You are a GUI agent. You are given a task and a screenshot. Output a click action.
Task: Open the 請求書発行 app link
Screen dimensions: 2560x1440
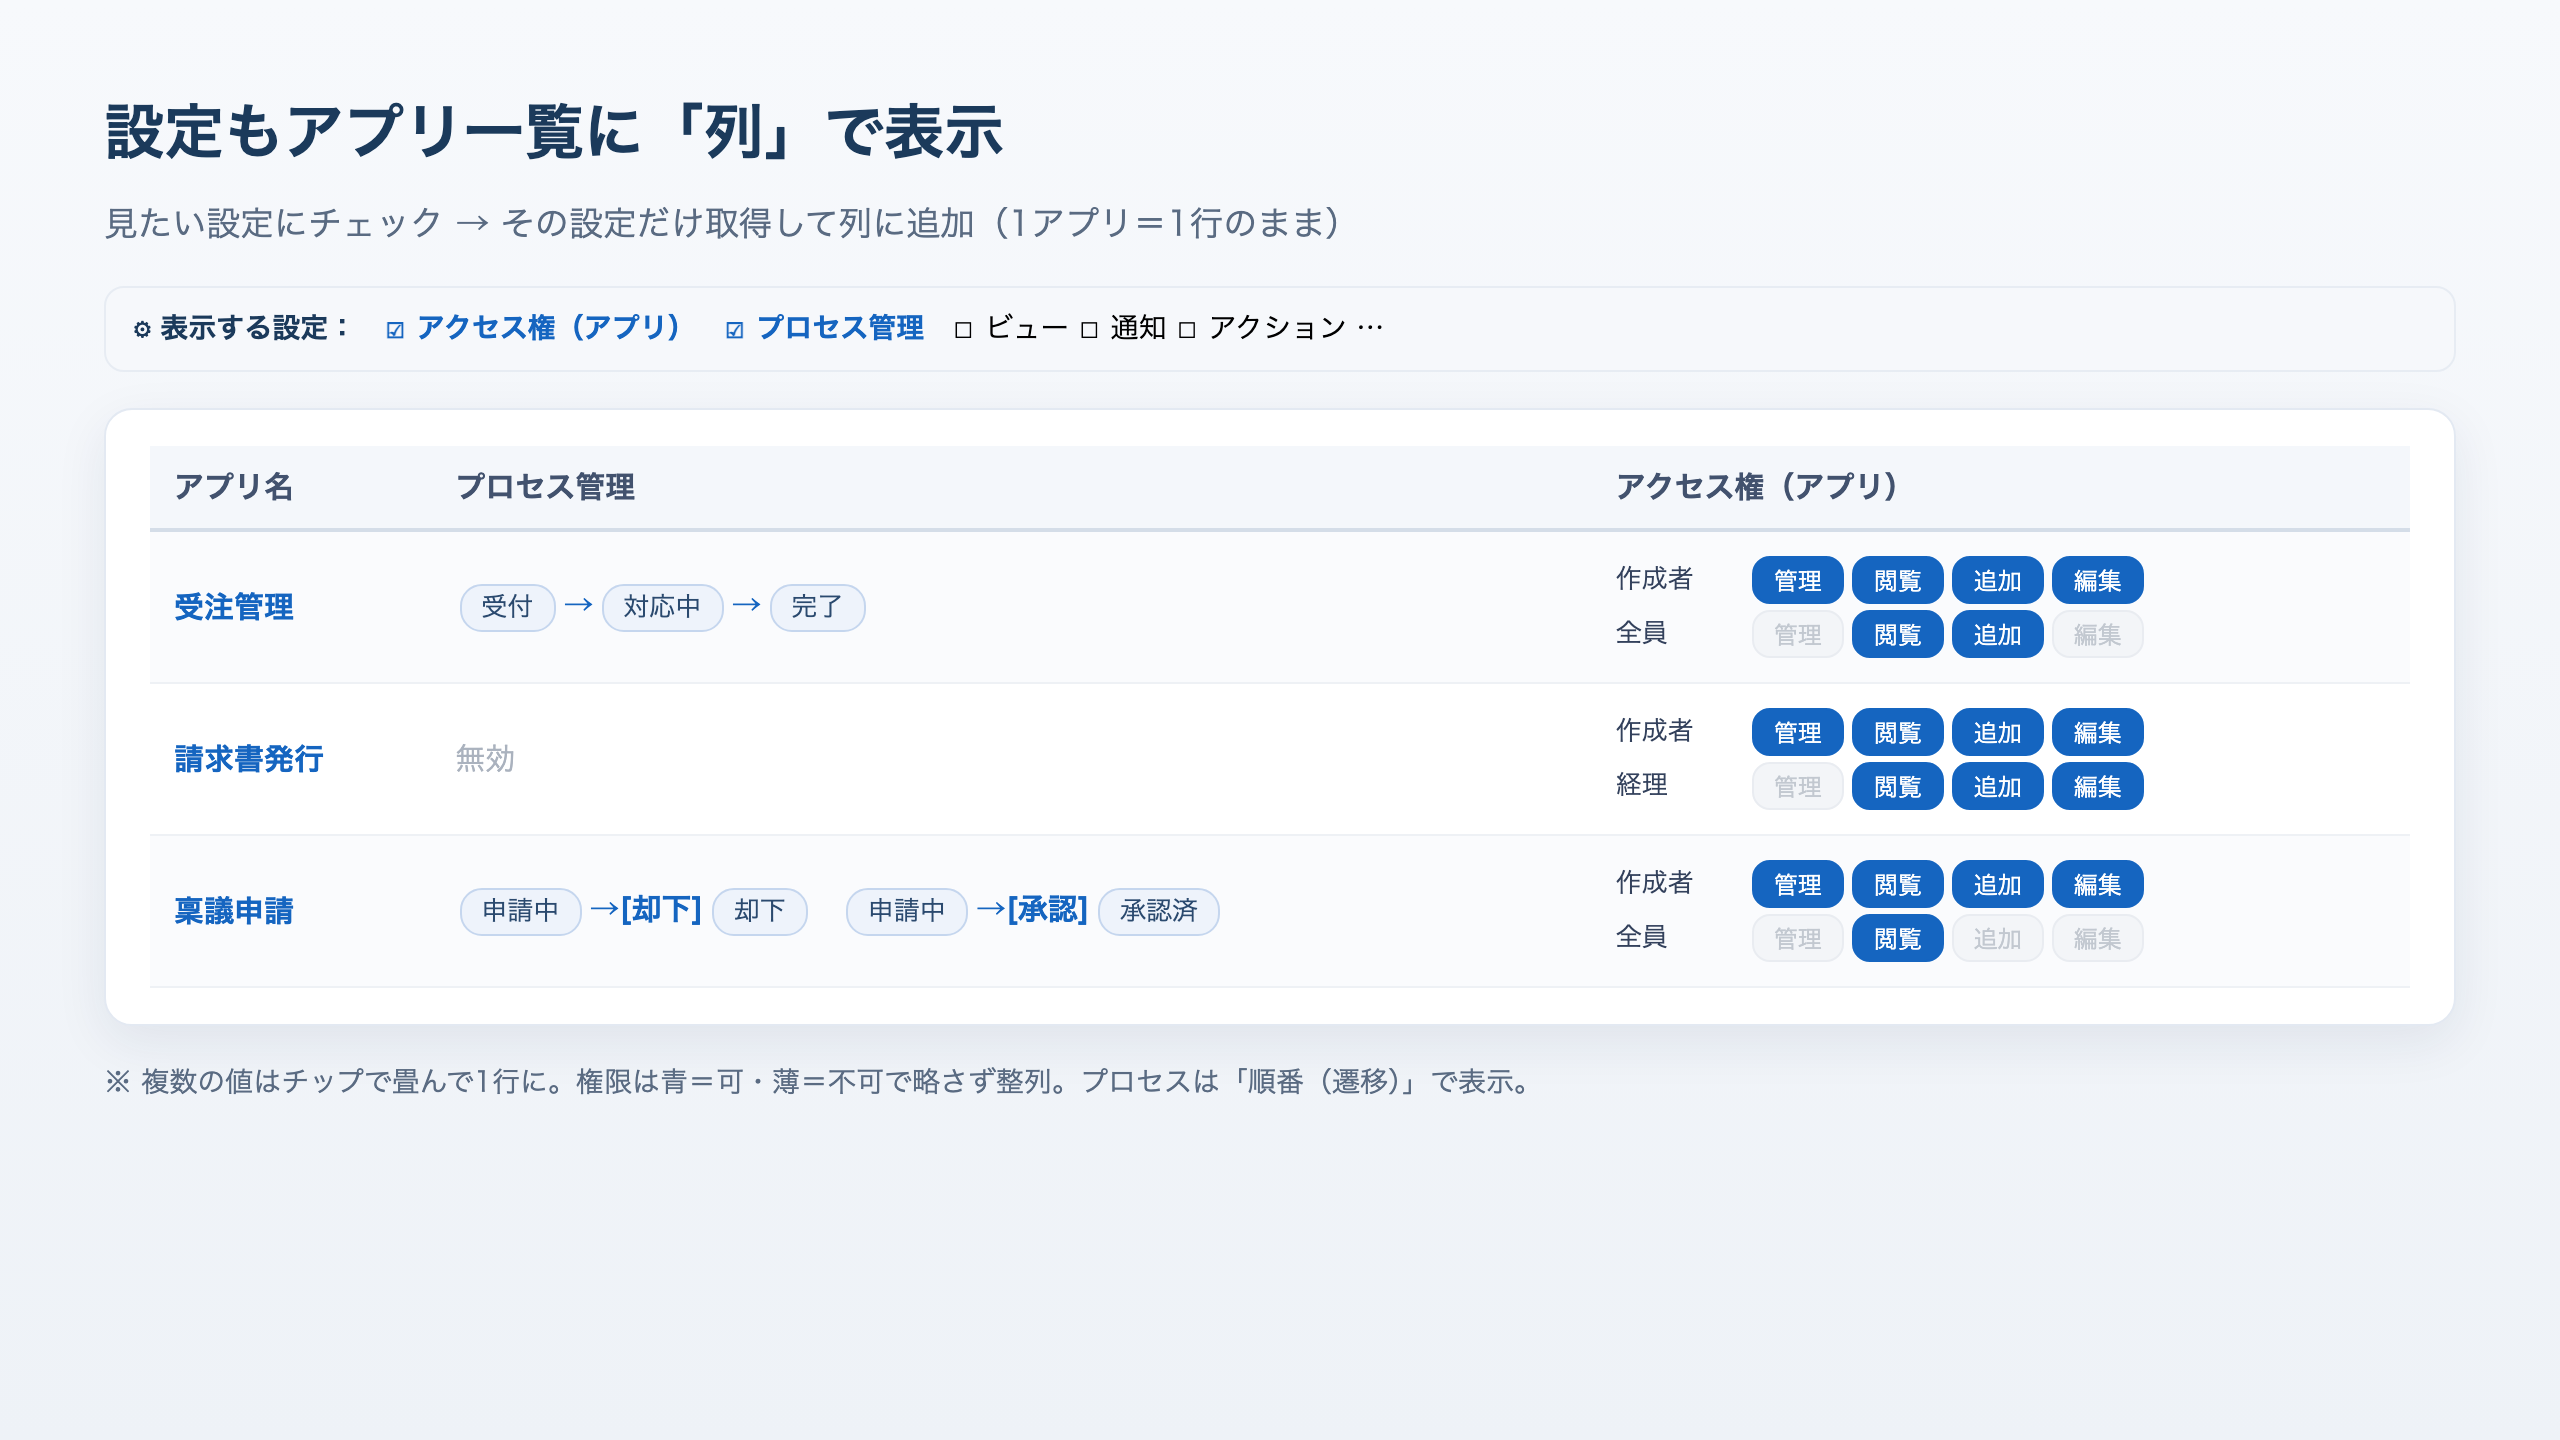coord(249,759)
